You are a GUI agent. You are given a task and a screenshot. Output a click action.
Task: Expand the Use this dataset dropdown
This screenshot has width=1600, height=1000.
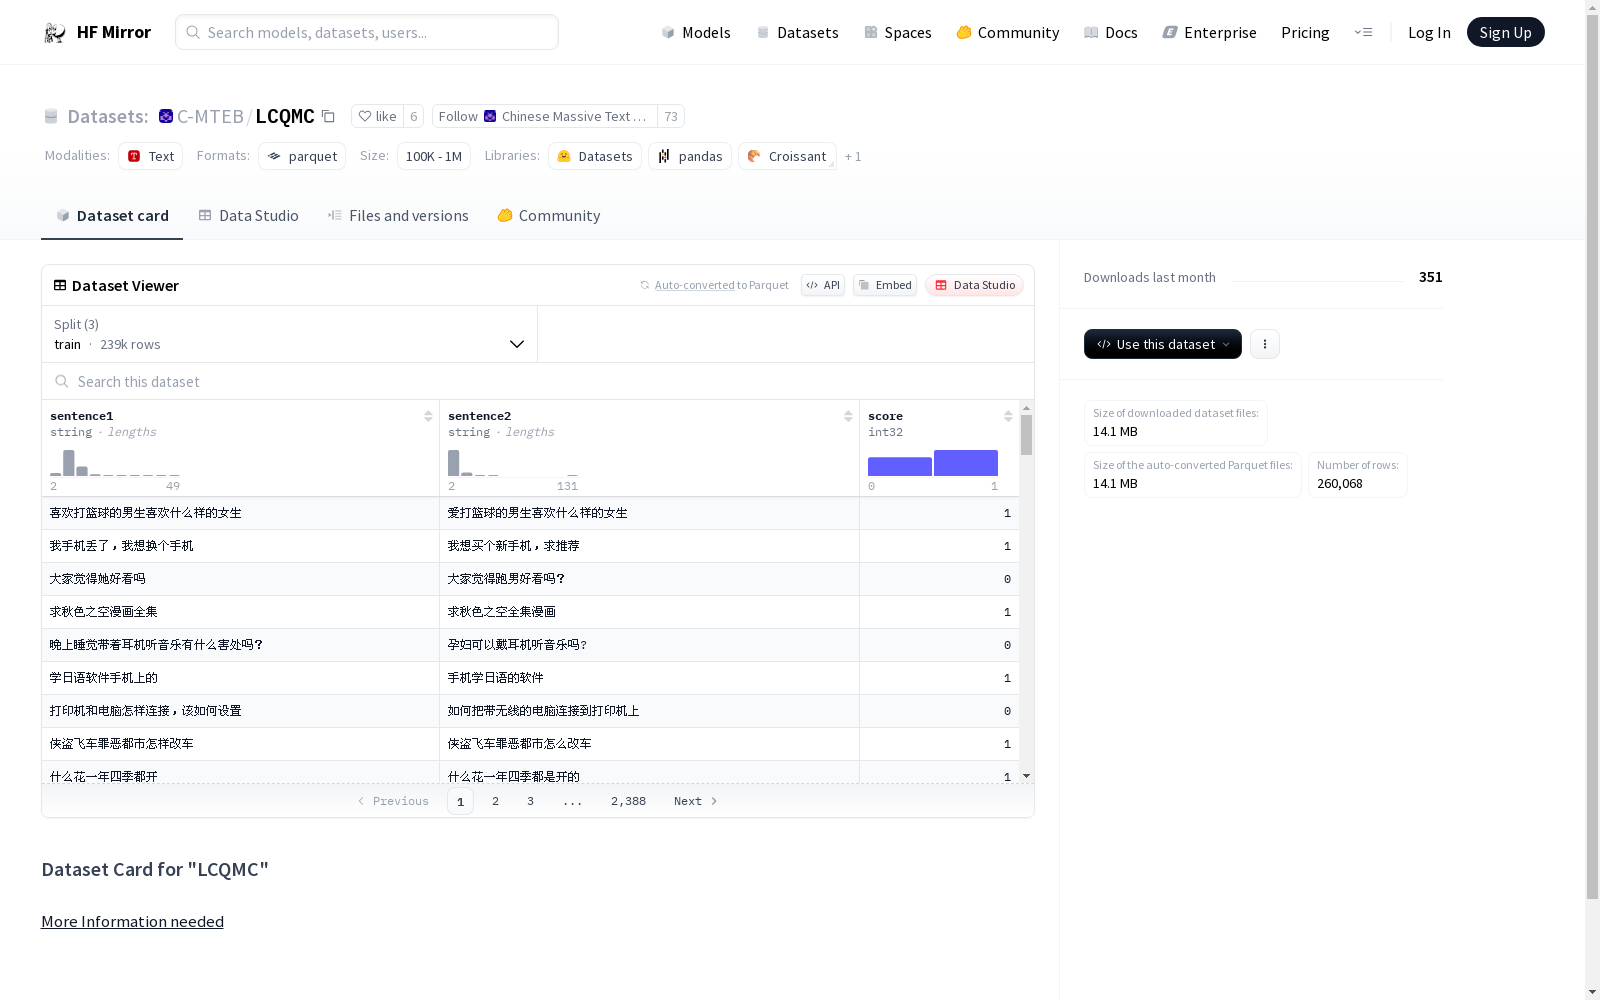(x=1163, y=344)
